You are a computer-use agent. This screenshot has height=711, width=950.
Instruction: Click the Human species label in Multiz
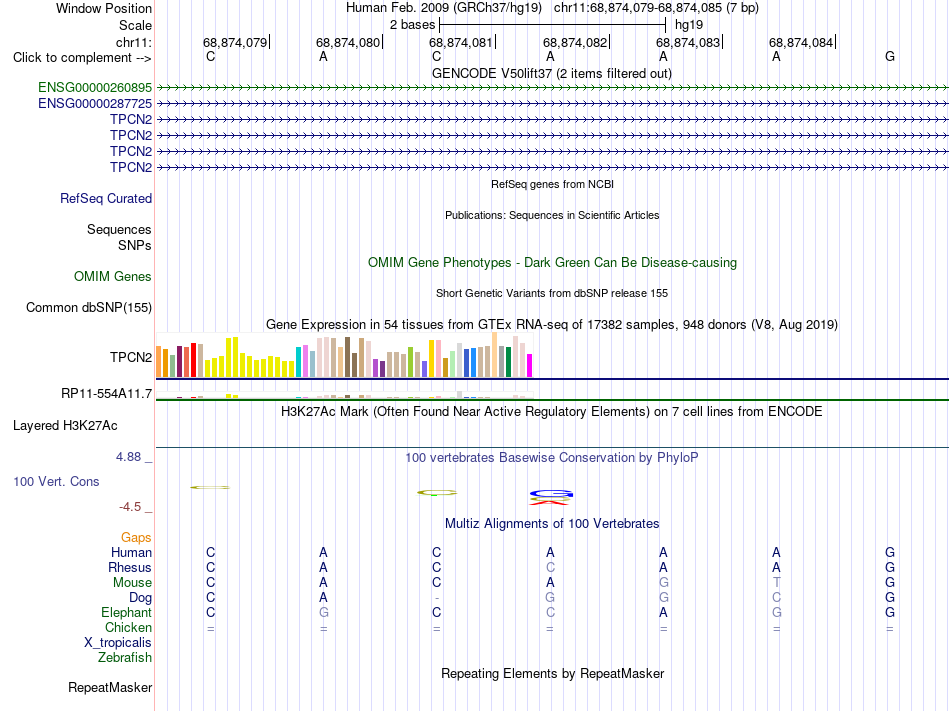coord(131,552)
